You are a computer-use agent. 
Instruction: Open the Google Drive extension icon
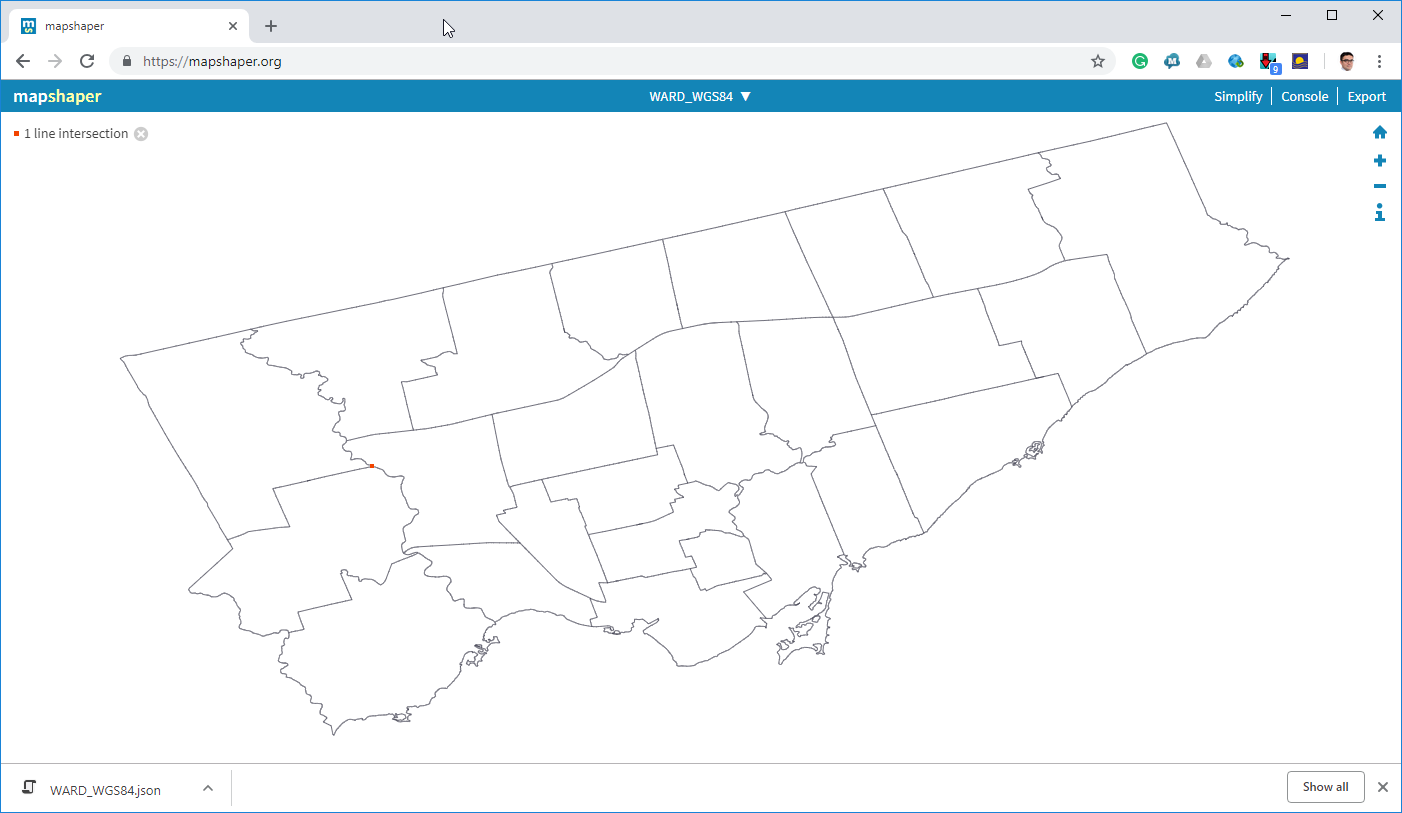(1204, 61)
